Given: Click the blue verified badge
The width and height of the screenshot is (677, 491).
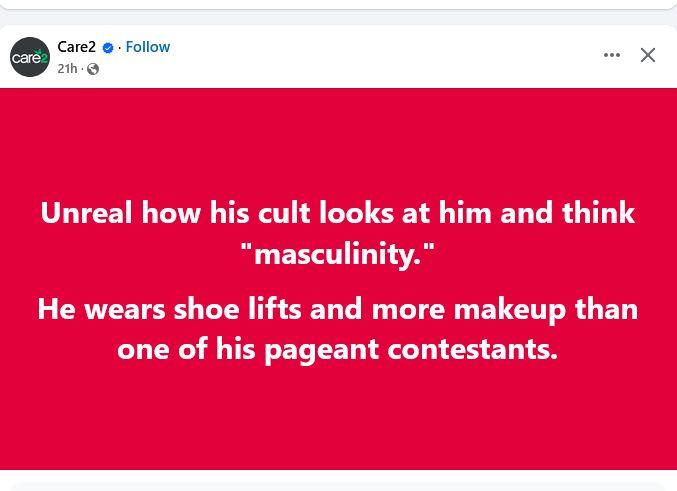Looking at the screenshot, I should [108, 48].
